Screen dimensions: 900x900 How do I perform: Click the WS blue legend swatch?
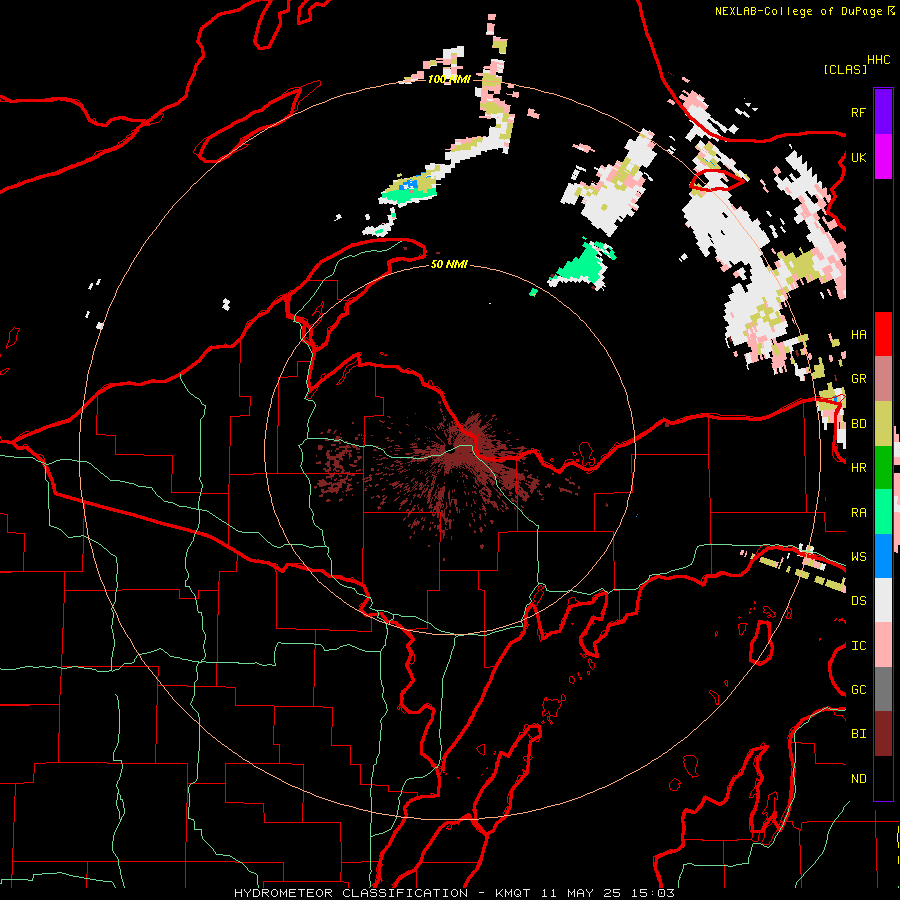point(883,556)
